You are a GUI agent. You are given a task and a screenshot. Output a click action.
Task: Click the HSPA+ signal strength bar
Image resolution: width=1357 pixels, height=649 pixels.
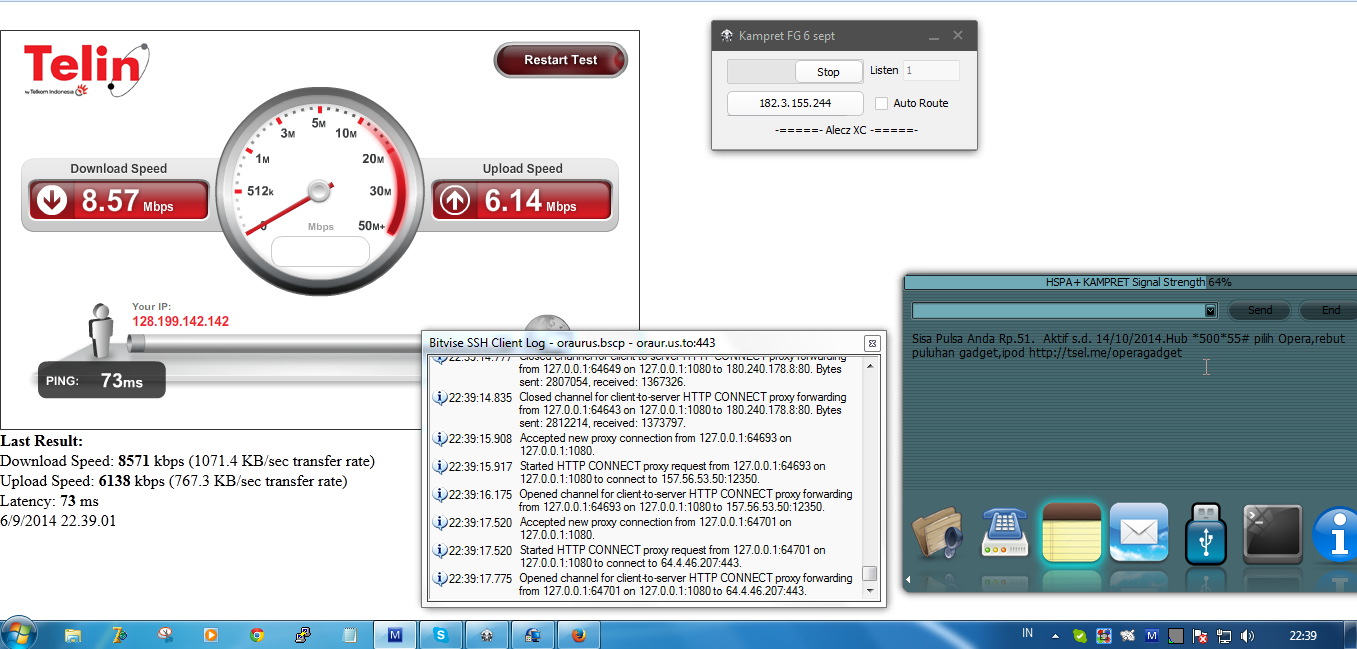coord(1130,282)
